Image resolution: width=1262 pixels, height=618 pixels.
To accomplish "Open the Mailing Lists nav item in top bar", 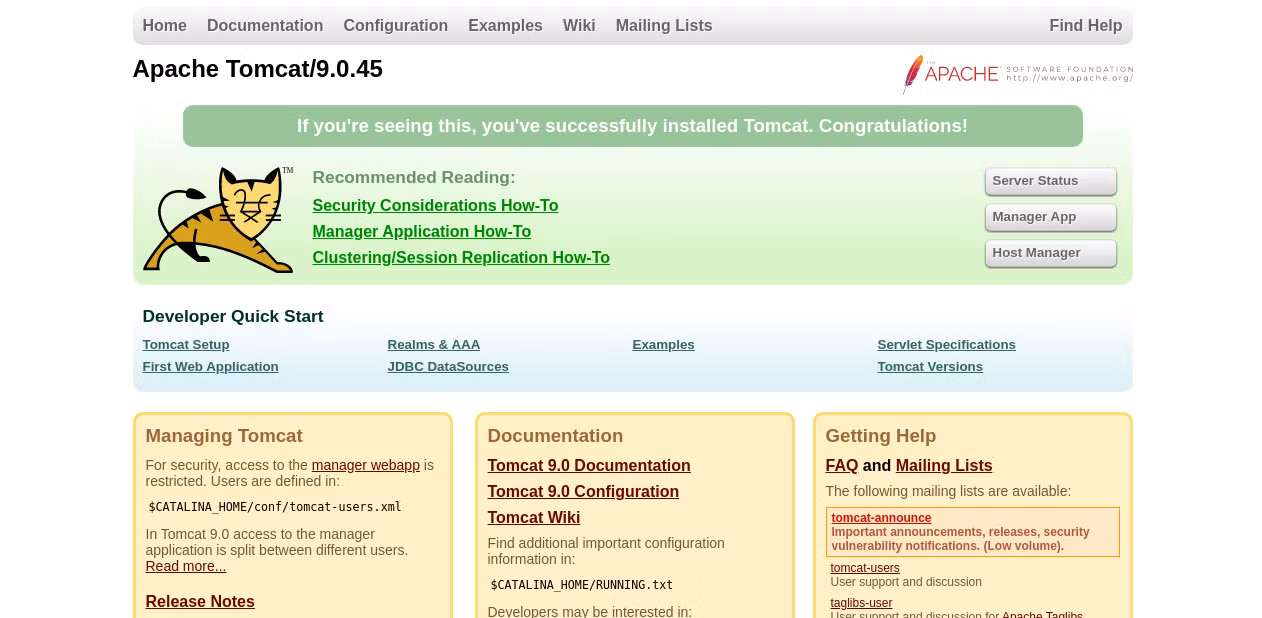I will pyautogui.click(x=664, y=26).
